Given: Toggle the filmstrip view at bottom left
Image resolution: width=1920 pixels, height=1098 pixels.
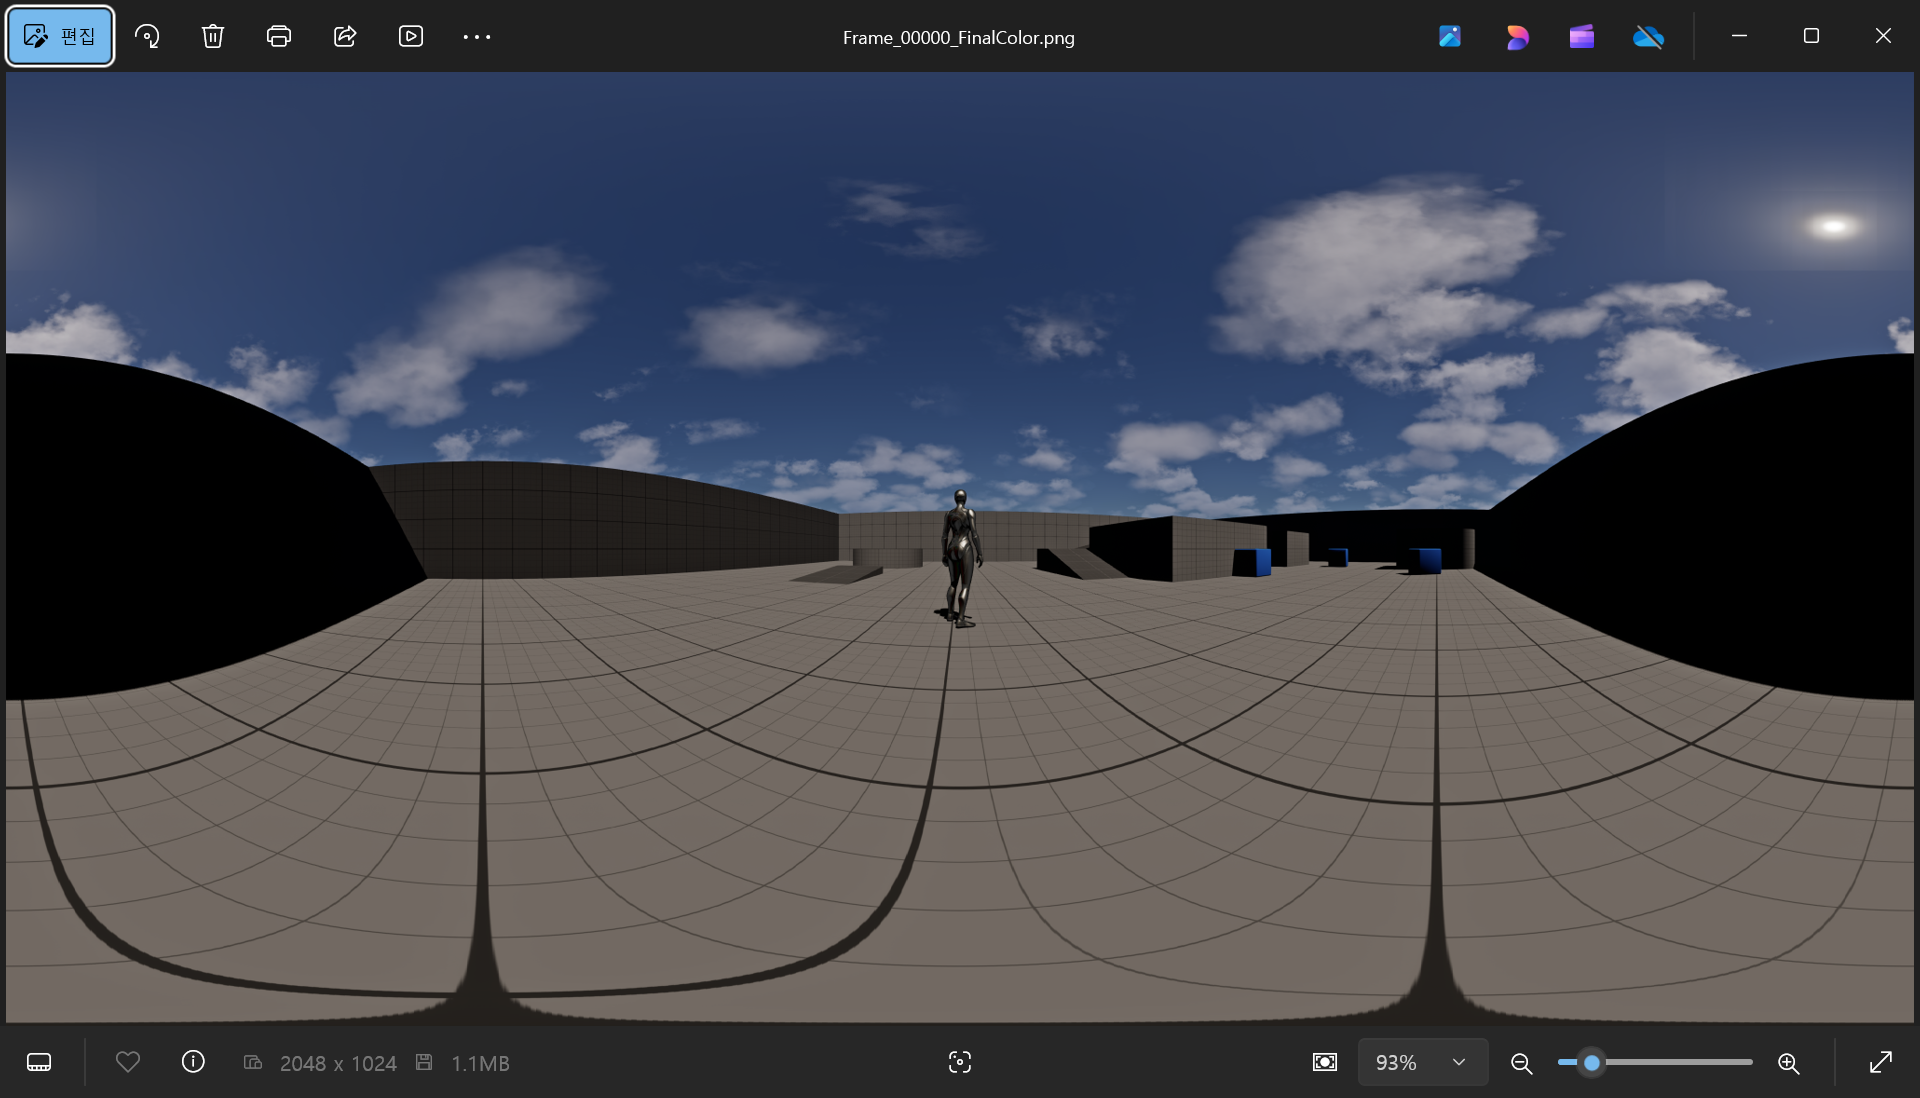Looking at the screenshot, I should pos(39,1062).
